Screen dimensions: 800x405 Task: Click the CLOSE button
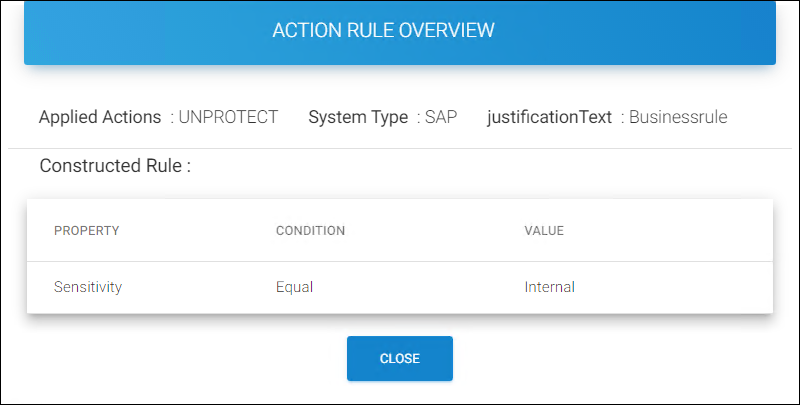pyautogui.click(x=399, y=358)
